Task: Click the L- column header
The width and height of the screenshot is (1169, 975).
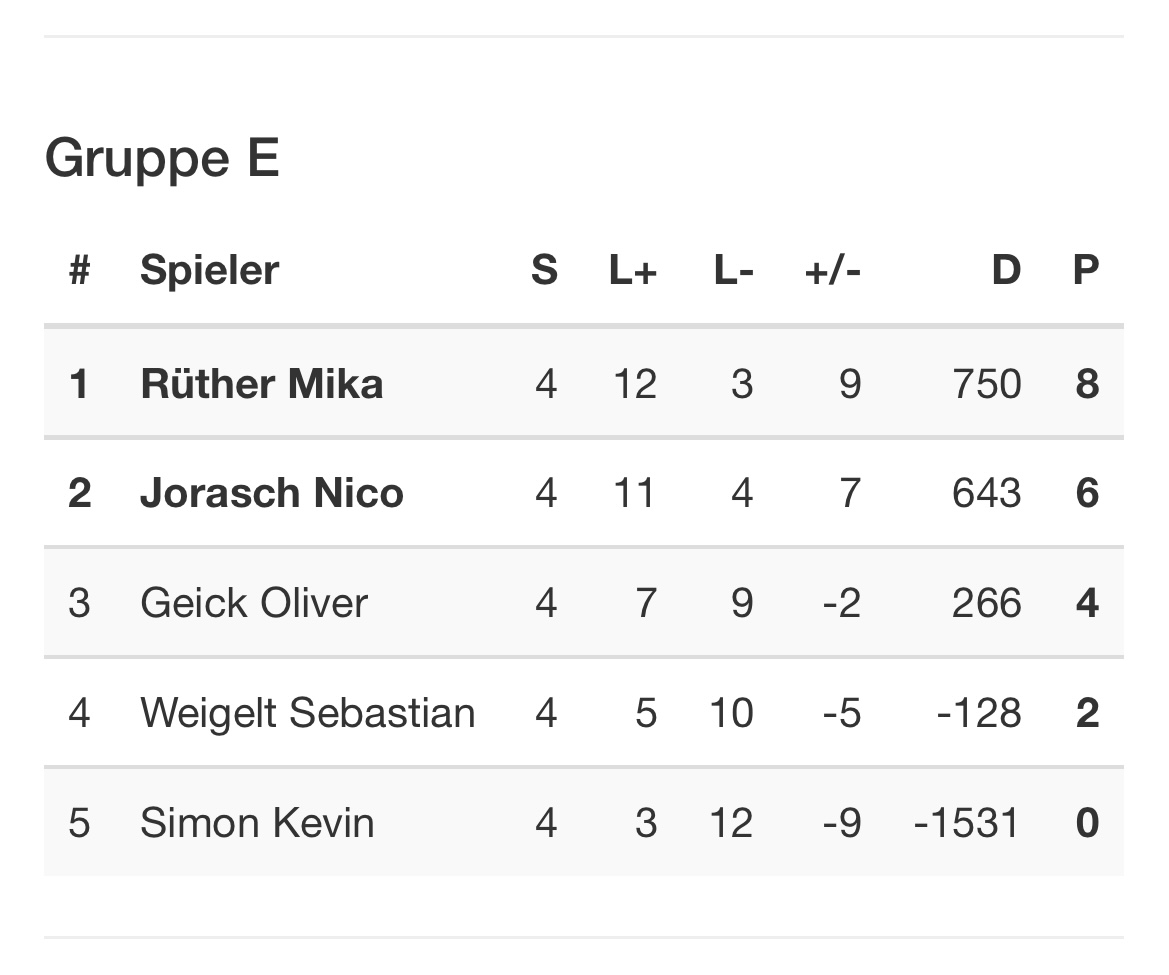Action: pyautogui.click(x=733, y=270)
